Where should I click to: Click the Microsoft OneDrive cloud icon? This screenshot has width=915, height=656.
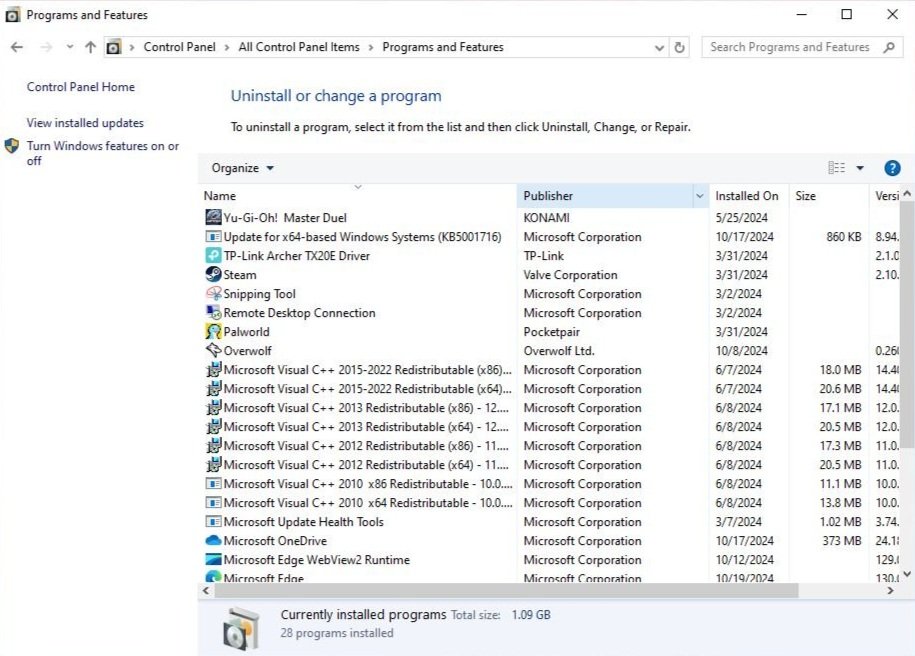pyautogui.click(x=214, y=540)
